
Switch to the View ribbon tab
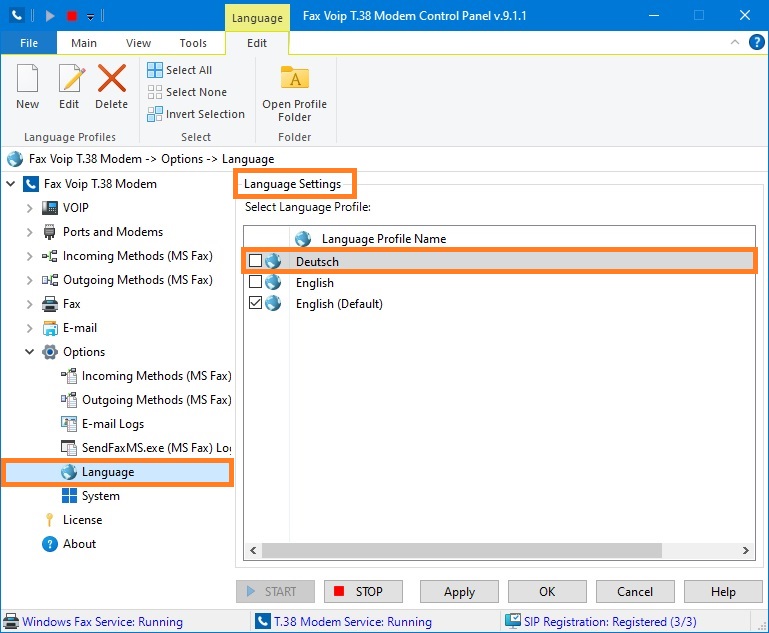(138, 43)
